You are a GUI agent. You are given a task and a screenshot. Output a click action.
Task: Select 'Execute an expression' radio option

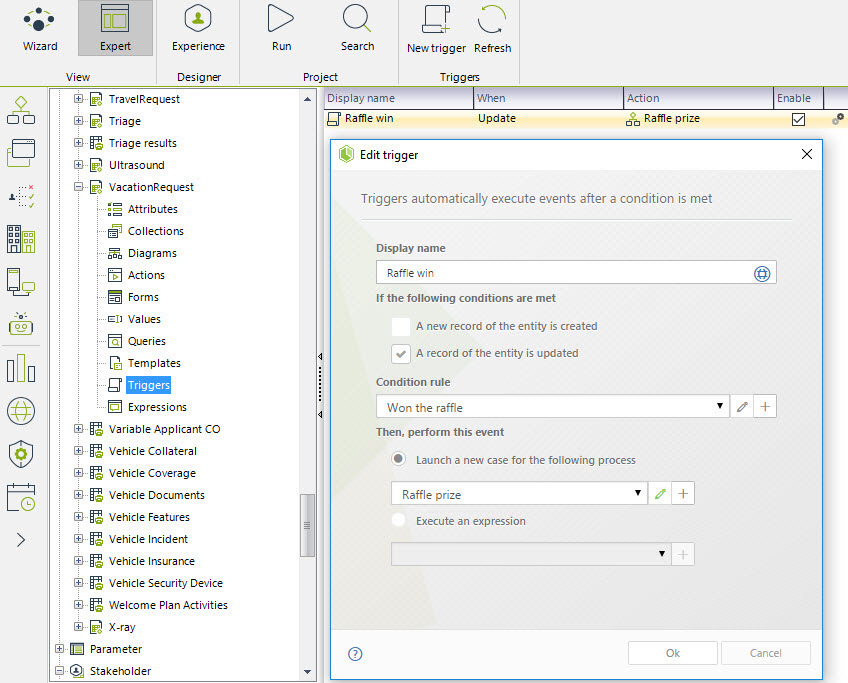pyautogui.click(x=399, y=520)
